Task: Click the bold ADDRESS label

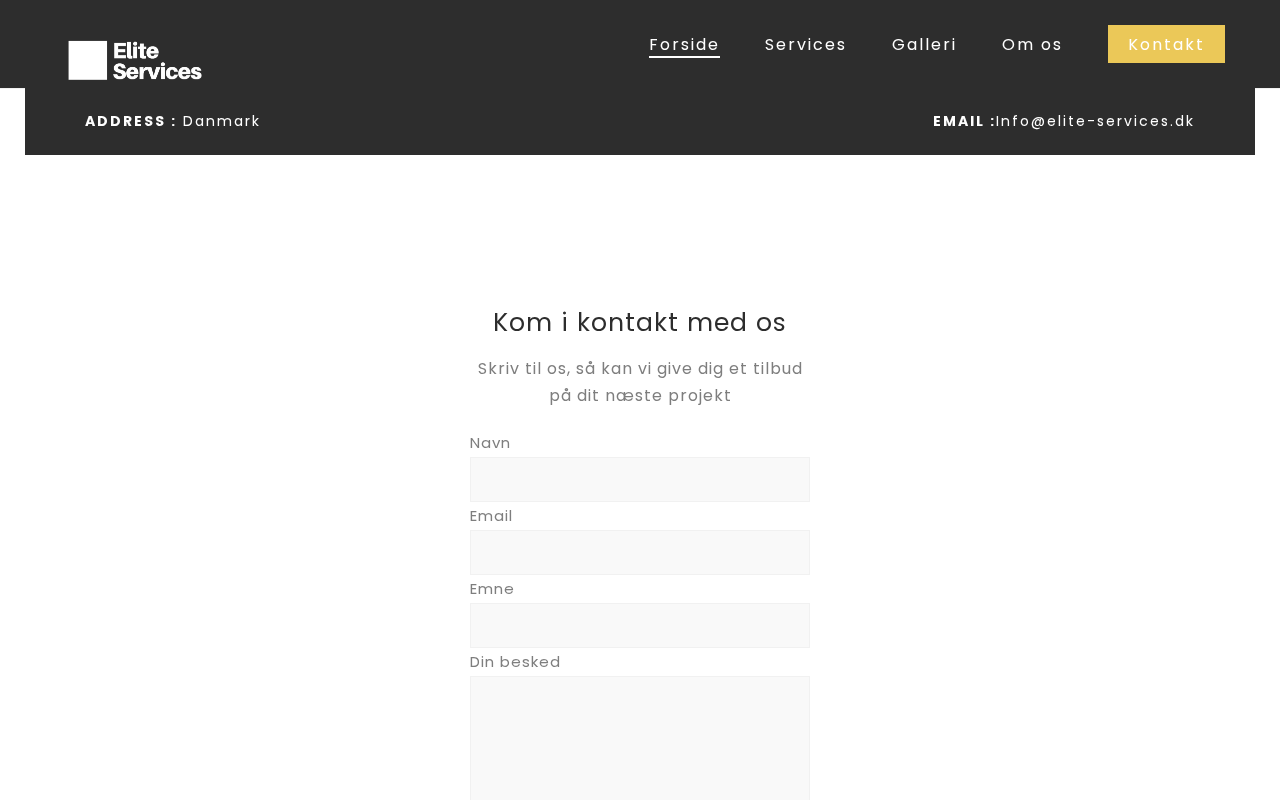Action: pos(130,121)
